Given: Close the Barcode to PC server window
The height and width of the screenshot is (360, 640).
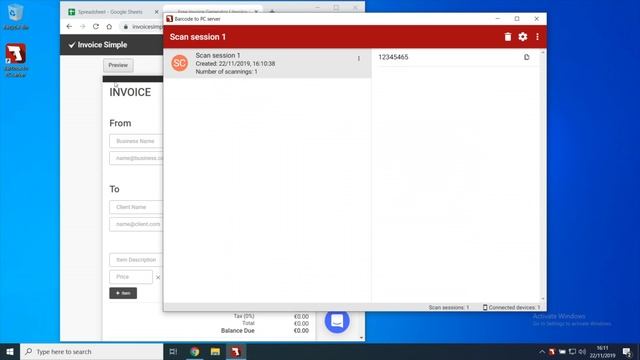Looking at the screenshot, I should (536, 19).
